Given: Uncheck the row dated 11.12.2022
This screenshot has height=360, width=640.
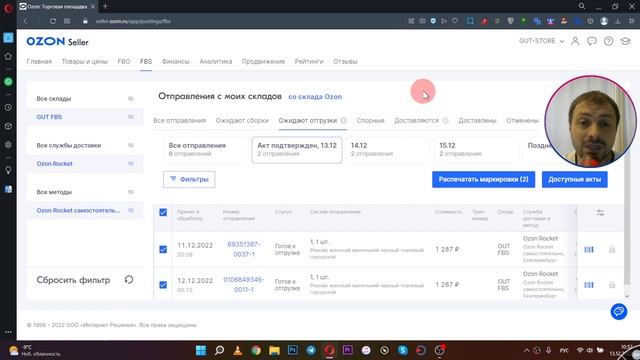Looking at the screenshot, I should [163, 249].
